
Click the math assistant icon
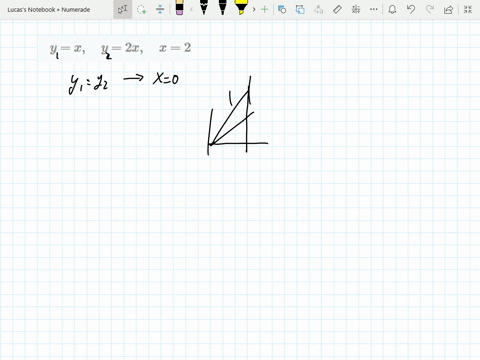tap(356, 9)
